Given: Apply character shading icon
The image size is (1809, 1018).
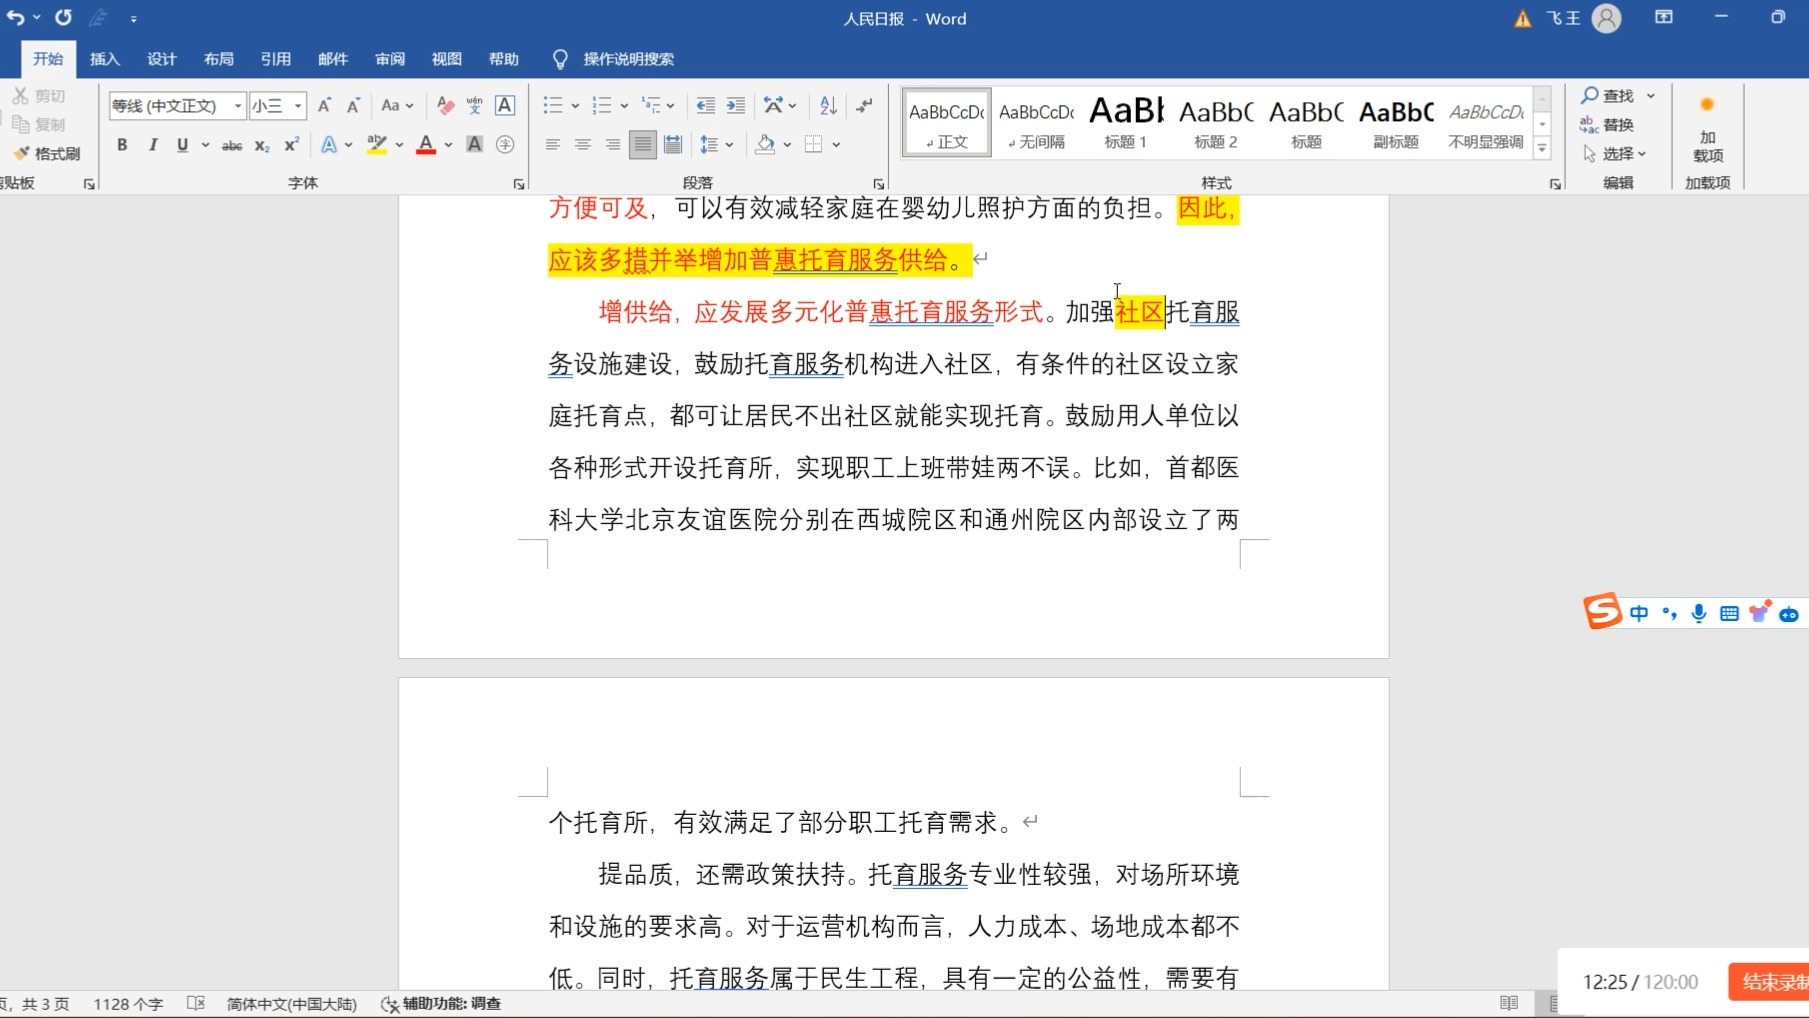Looking at the screenshot, I should pos(475,145).
